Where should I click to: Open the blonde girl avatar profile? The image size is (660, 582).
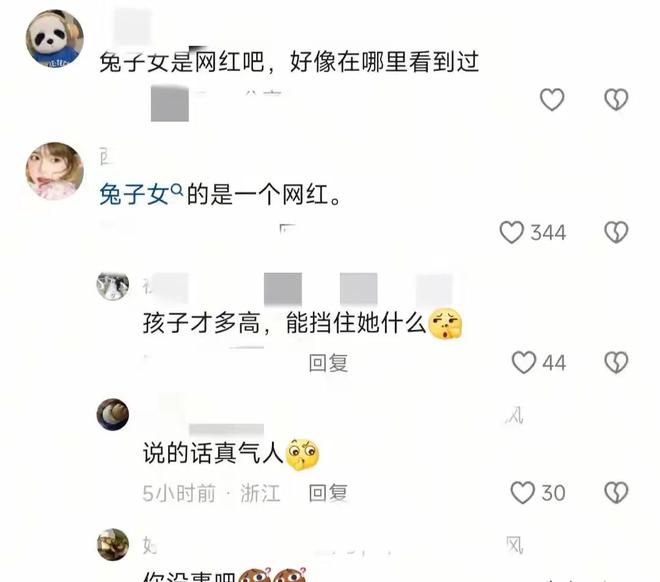click(x=55, y=171)
